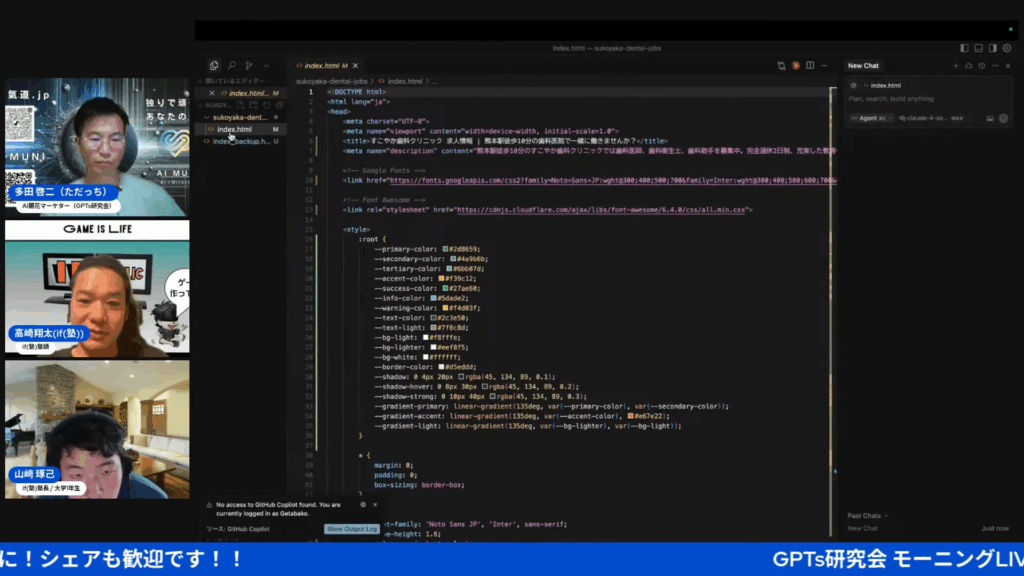
Task: Open the Search view icon
Action: point(232,65)
